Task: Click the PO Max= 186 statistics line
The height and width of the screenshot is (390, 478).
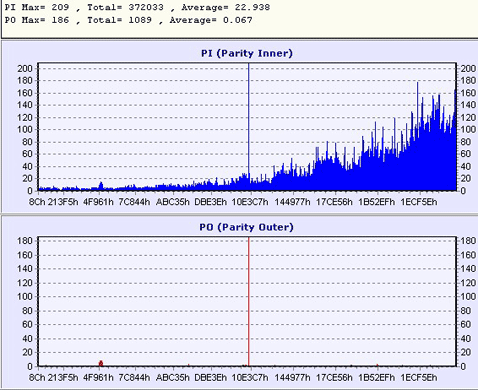Action: [x=128, y=20]
